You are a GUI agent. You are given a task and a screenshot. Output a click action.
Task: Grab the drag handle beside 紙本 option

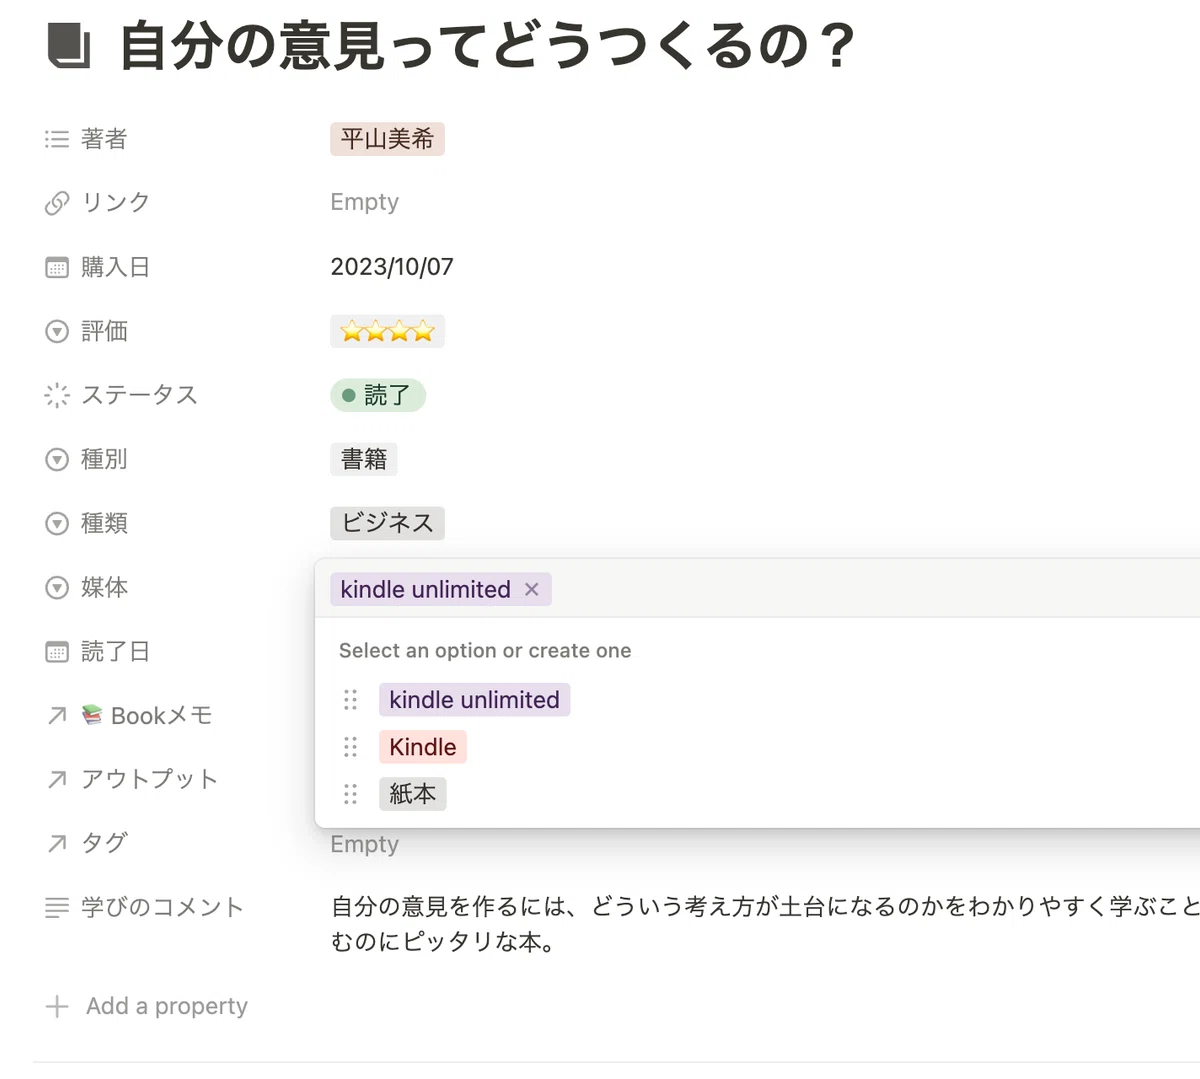[350, 794]
